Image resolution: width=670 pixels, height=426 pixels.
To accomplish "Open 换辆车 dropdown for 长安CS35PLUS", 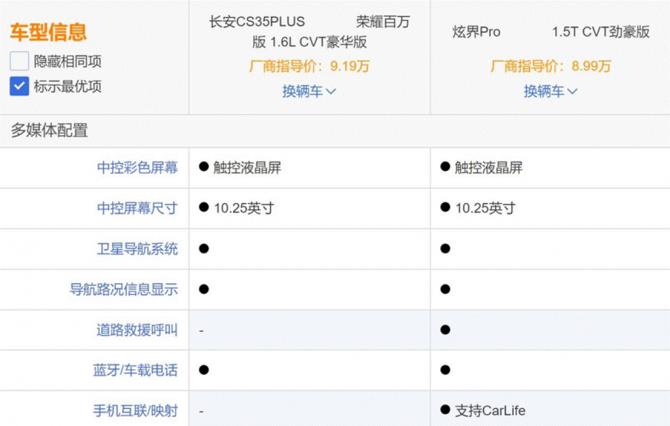I will (309, 91).
